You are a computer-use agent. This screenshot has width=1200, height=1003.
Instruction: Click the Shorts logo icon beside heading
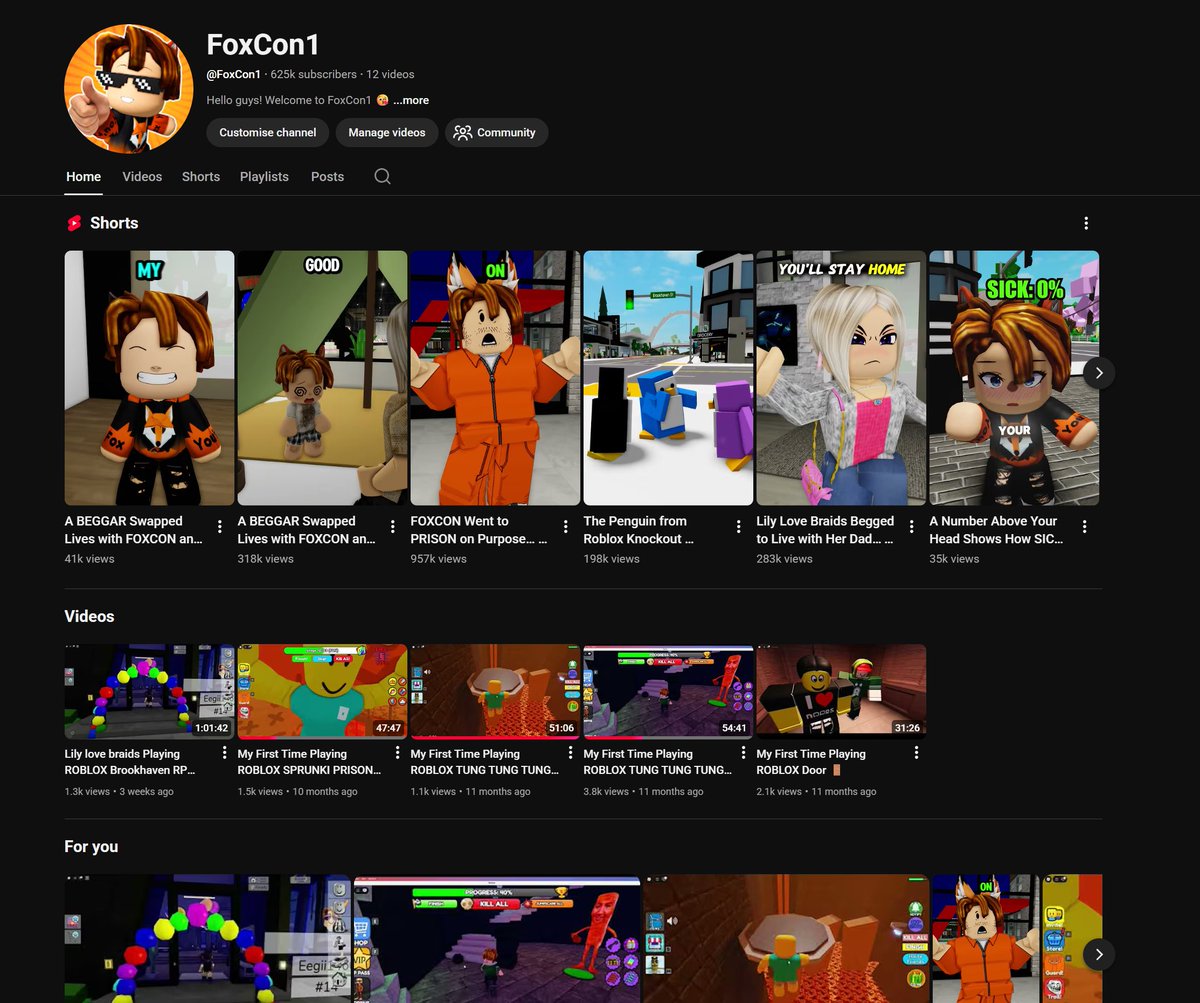73,223
